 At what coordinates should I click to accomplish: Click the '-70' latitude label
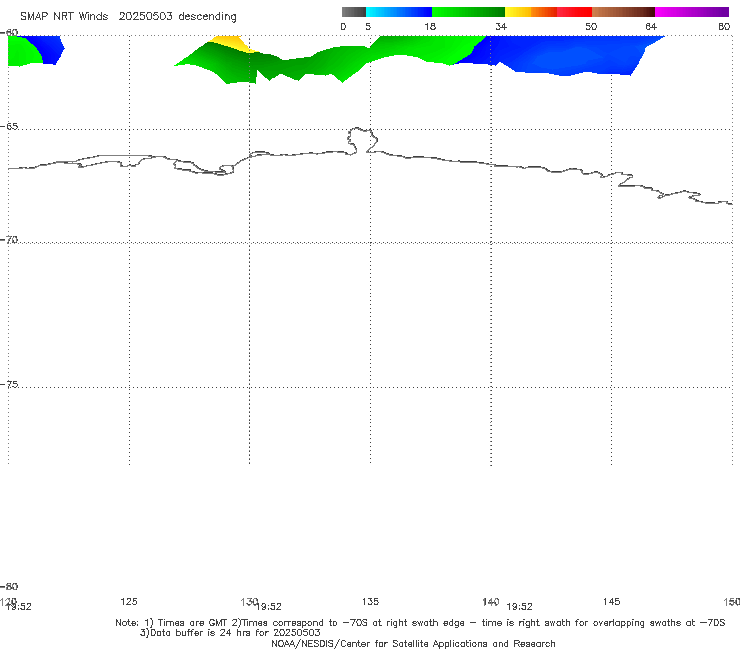pos(9,240)
